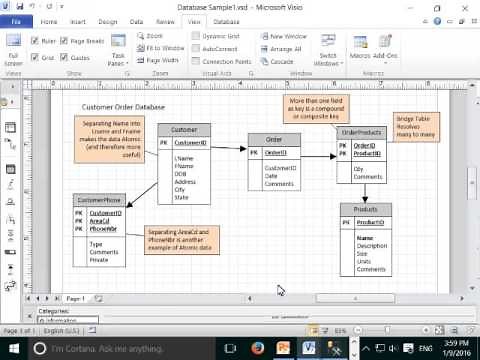The image size is (480, 360).
Task: Open the Customize Quick Access Toolbar arrow
Action: (62, 6)
